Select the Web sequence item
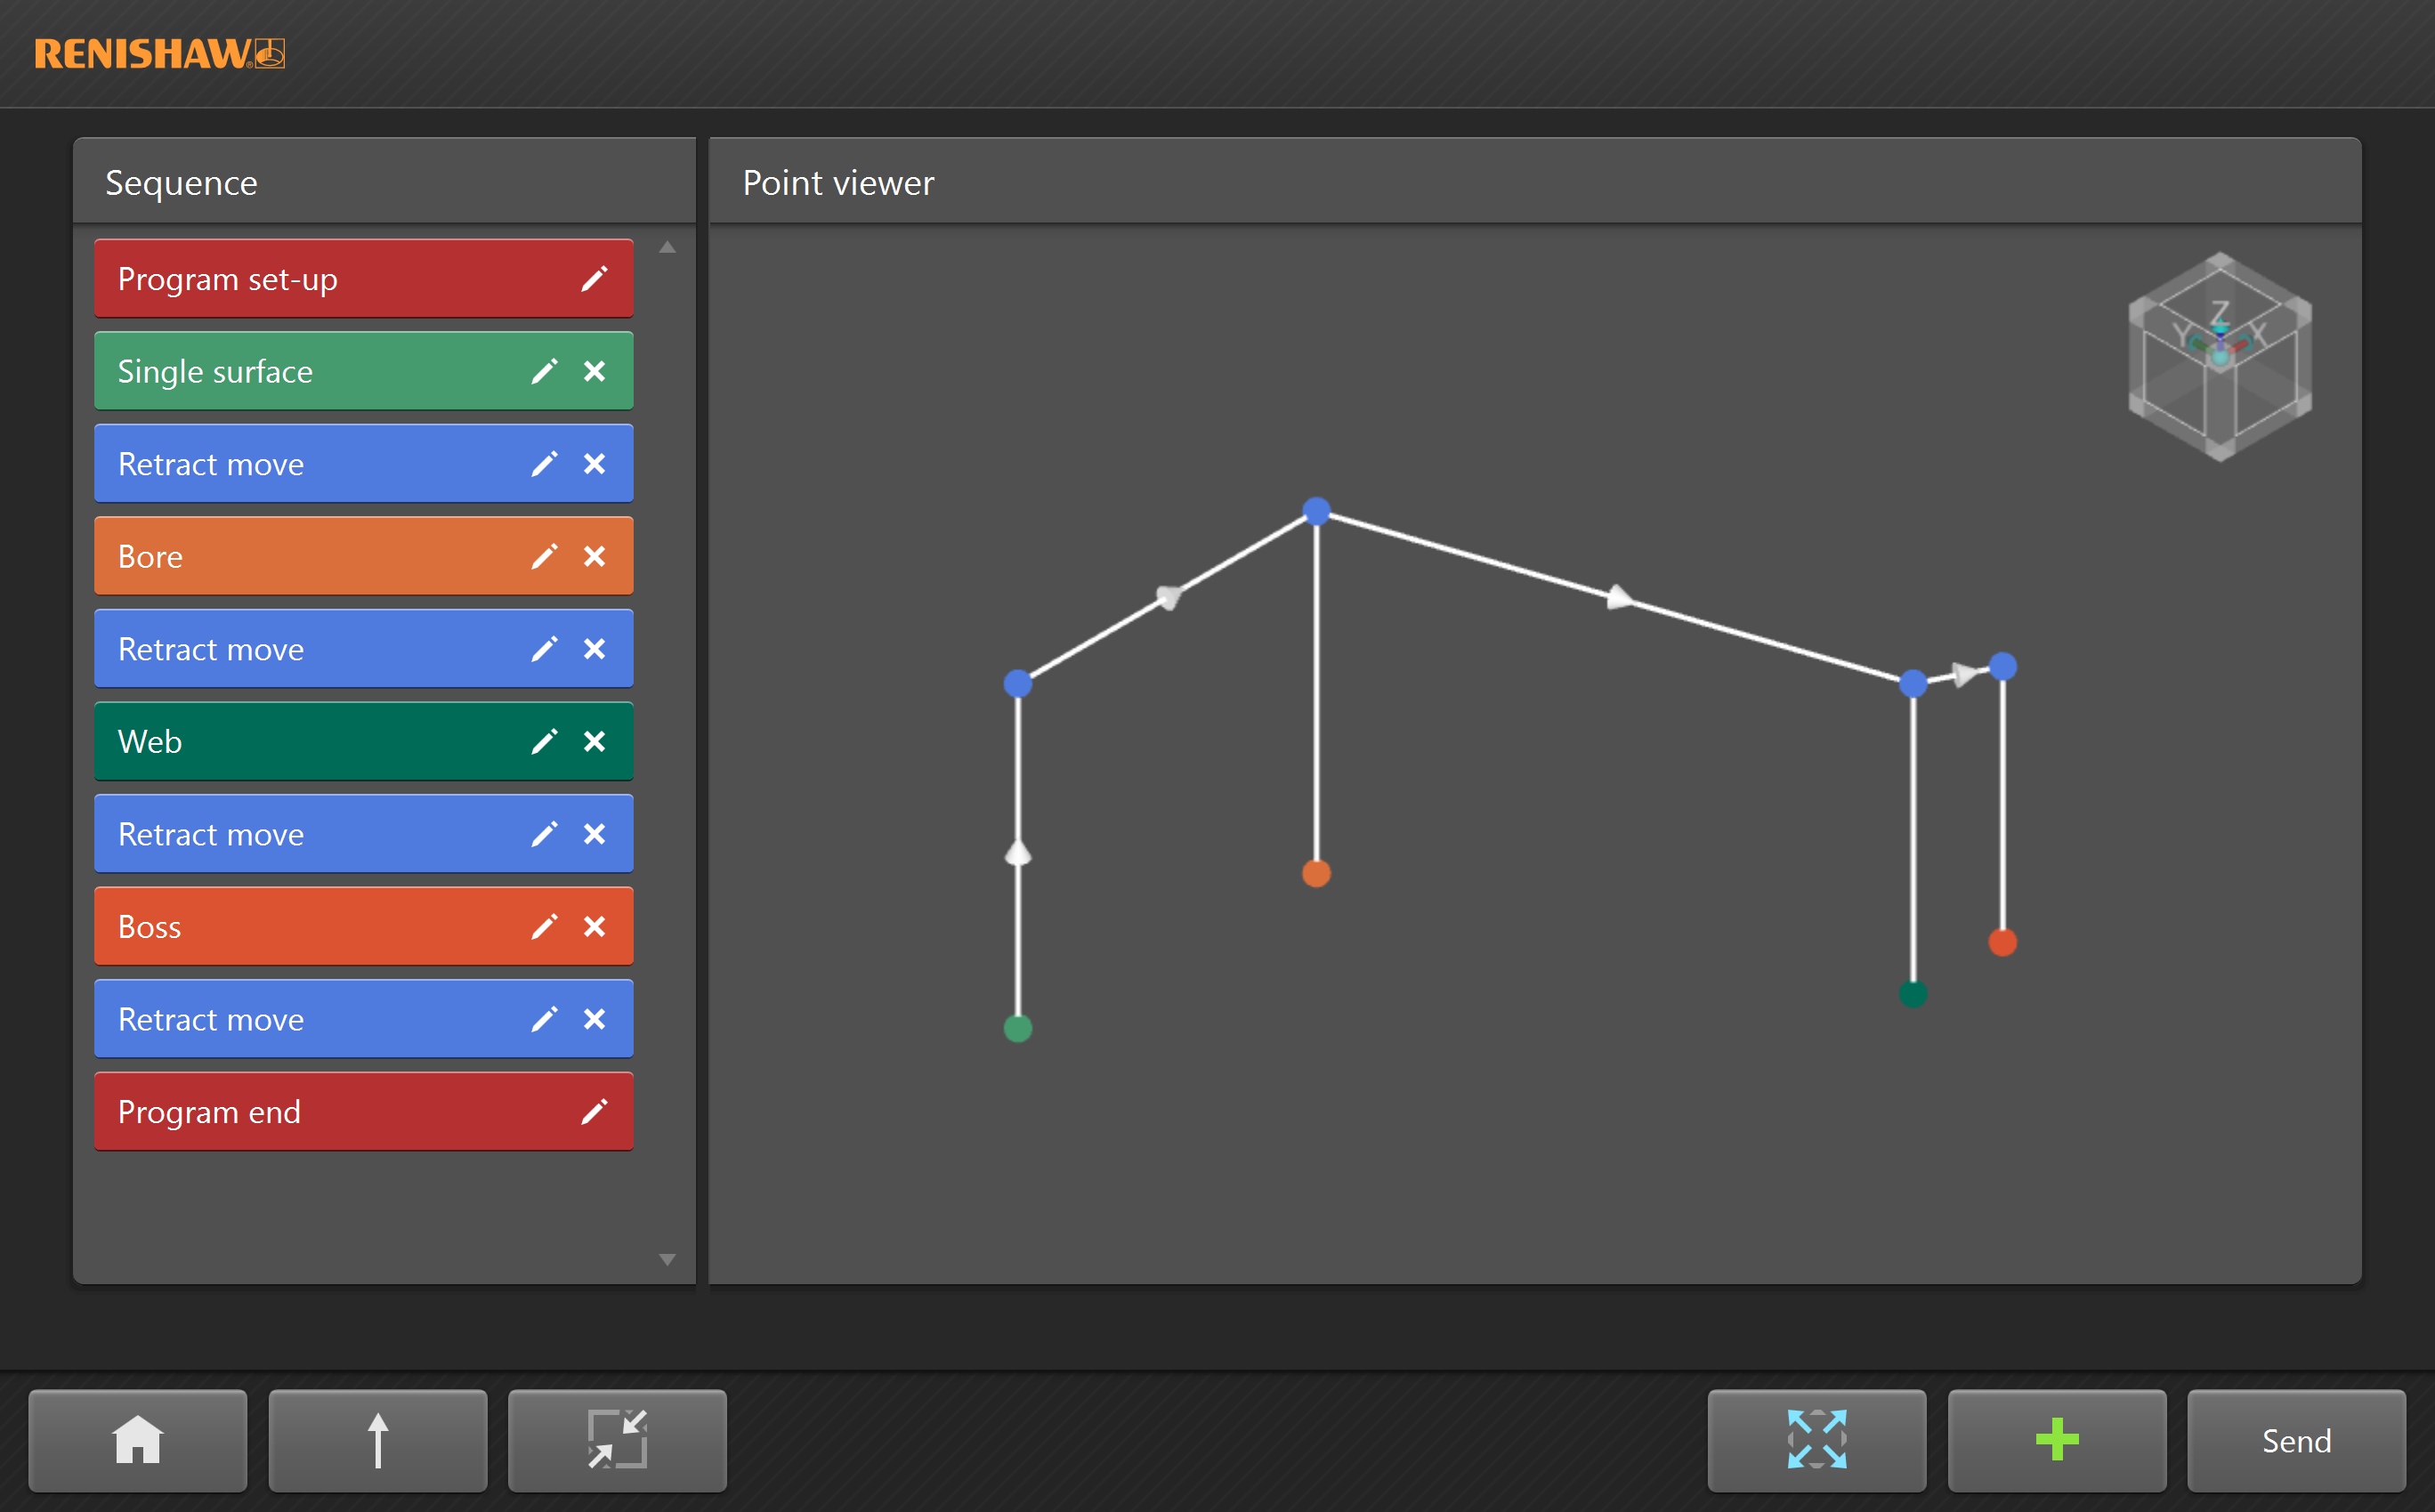Viewport: 2435px width, 1512px height. coord(300,742)
